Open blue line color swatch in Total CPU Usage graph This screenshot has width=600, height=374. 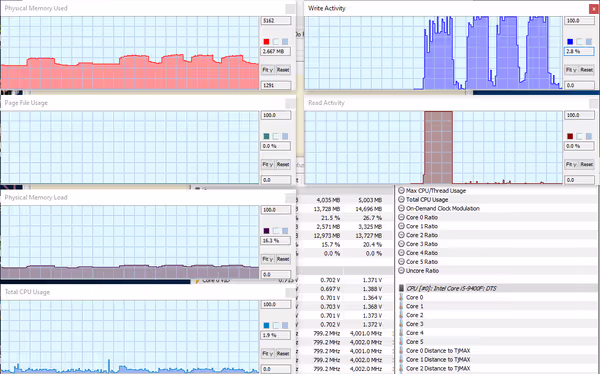point(266,325)
